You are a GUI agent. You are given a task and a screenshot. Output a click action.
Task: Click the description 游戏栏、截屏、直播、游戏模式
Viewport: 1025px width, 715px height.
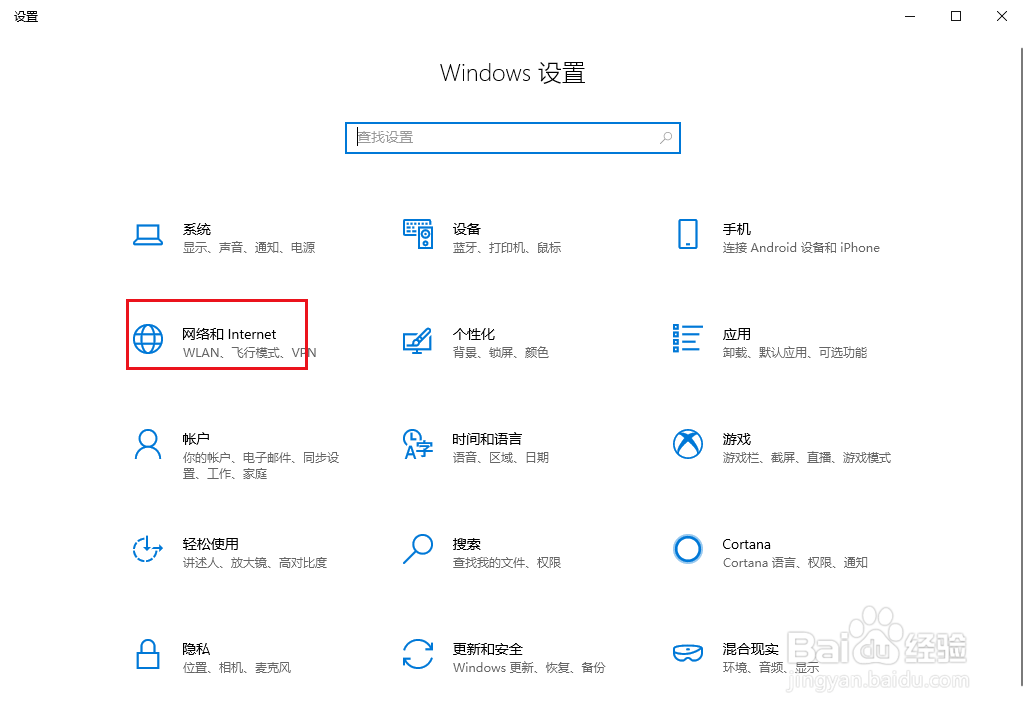point(807,457)
